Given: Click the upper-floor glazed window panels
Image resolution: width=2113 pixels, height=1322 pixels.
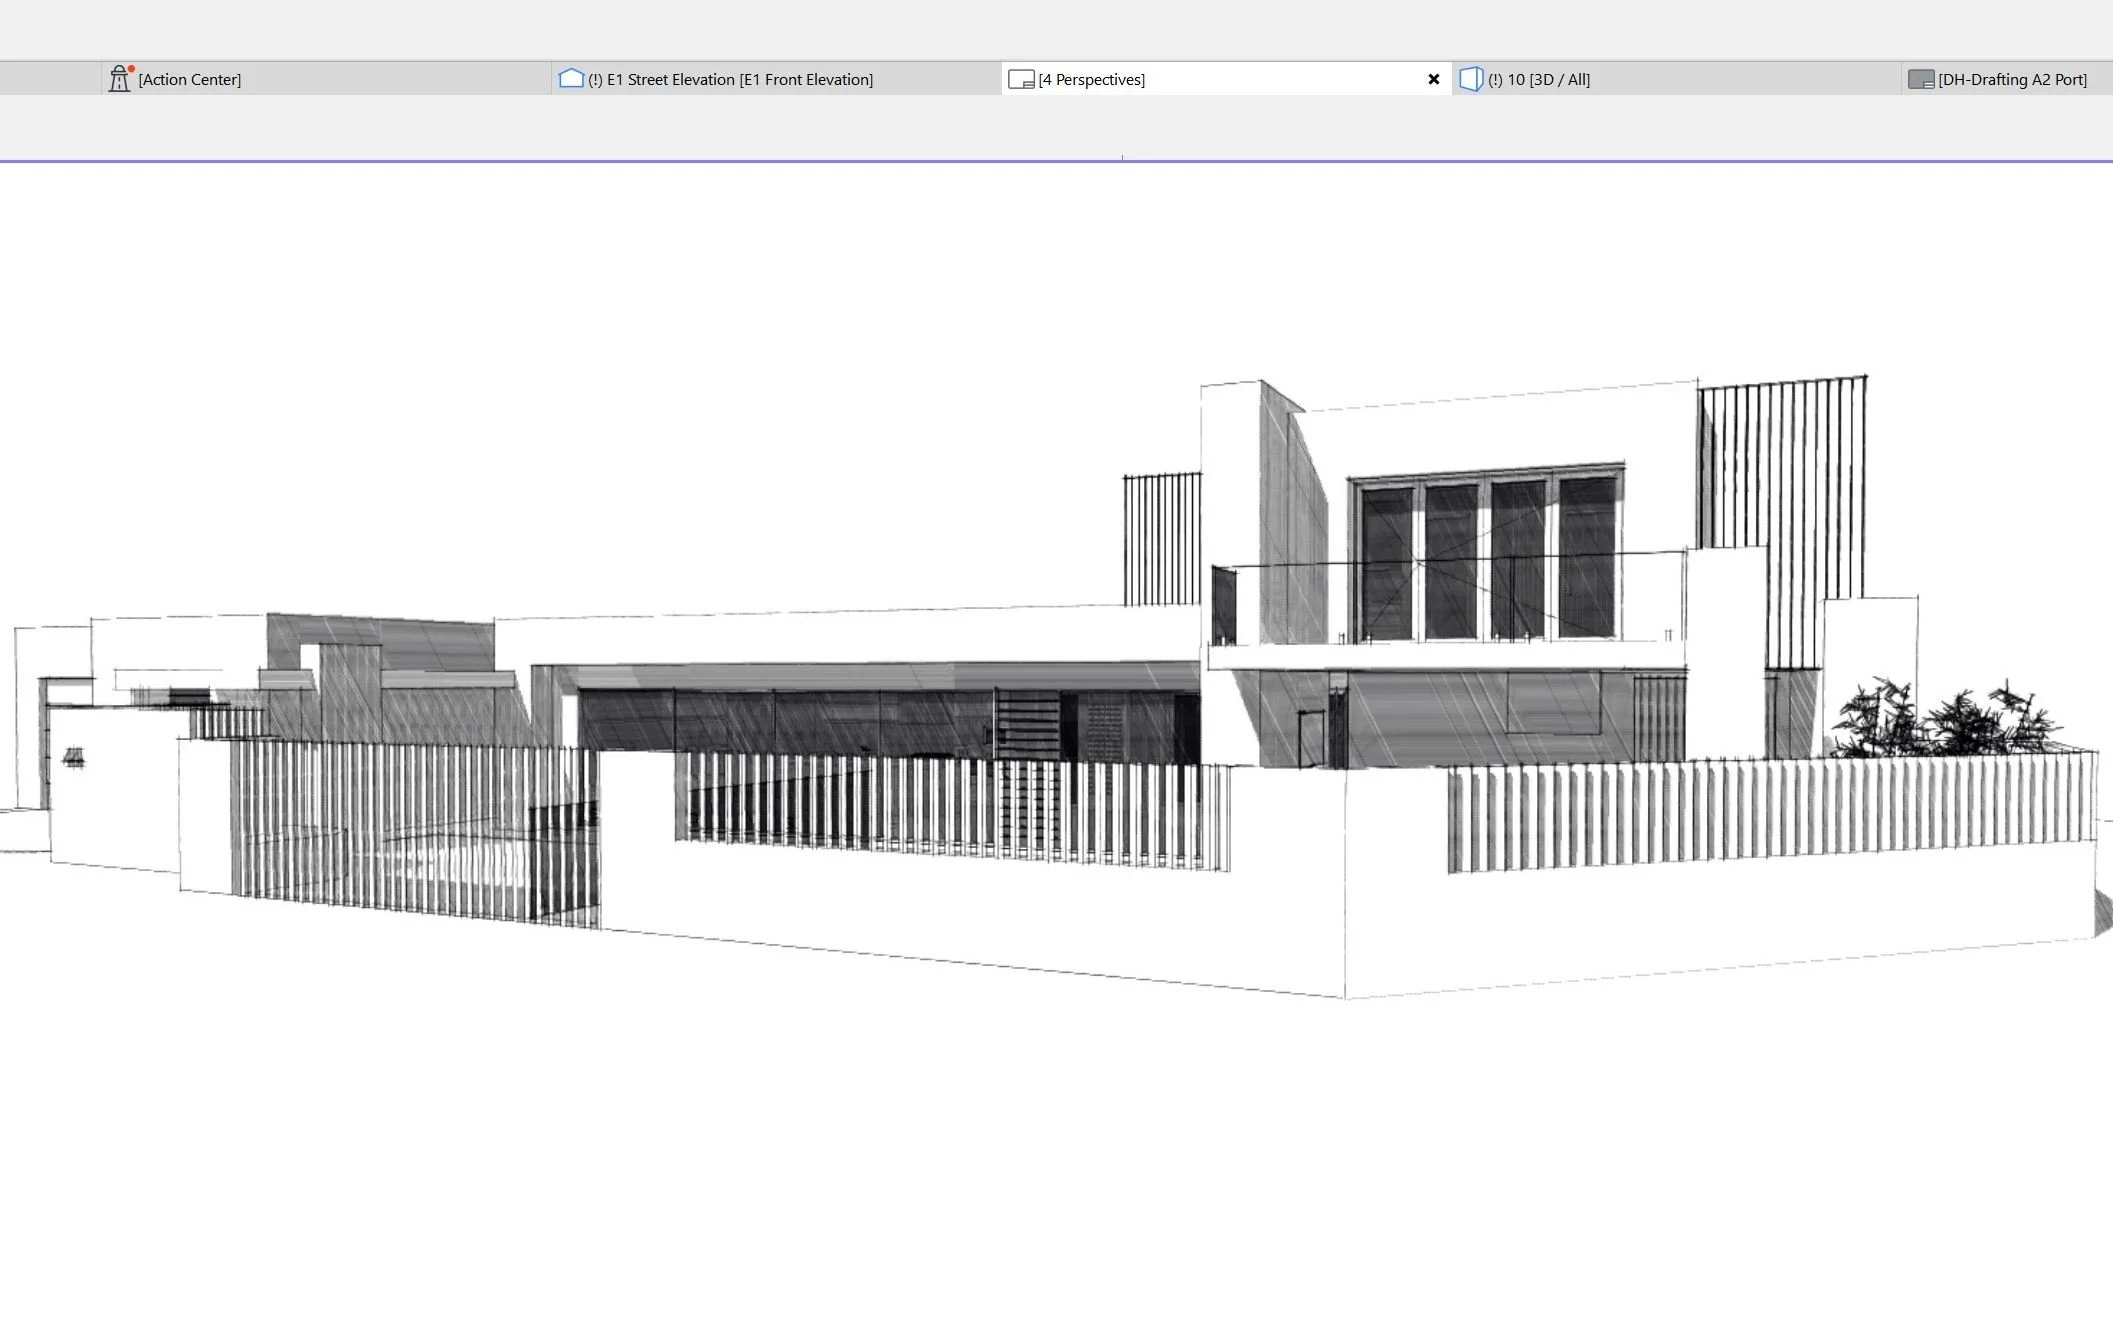Looking at the screenshot, I should tap(1487, 558).
